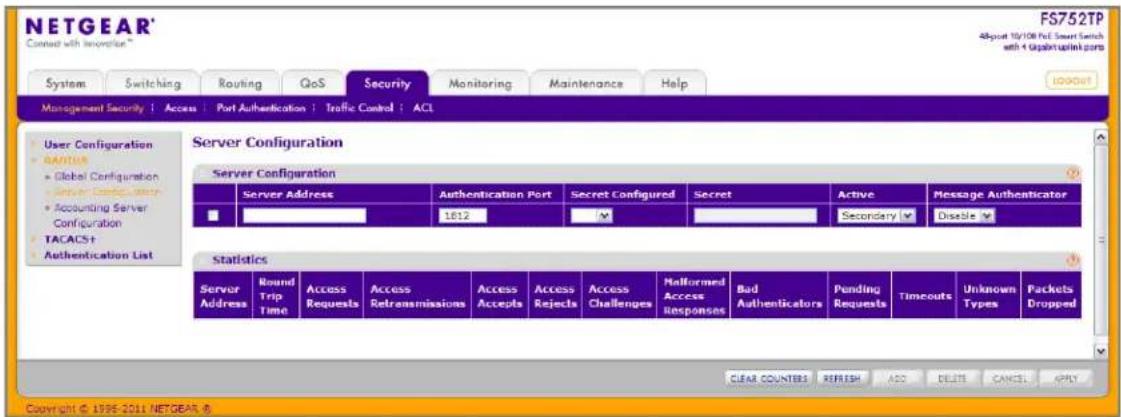Click the APPLY button
The image size is (1121, 417).
(1064, 378)
